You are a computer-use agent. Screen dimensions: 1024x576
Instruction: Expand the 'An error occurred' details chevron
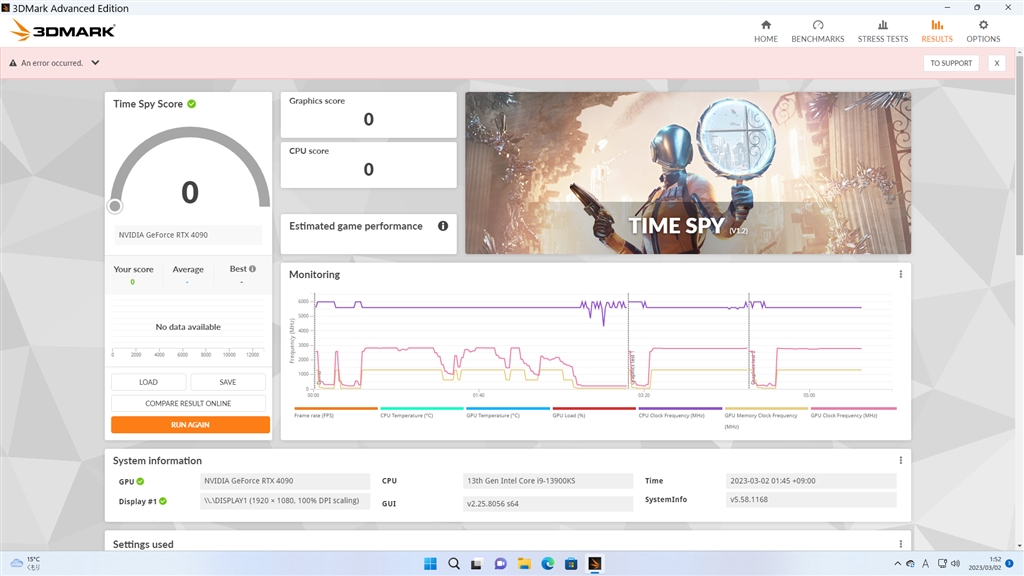[x=95, y=63]
